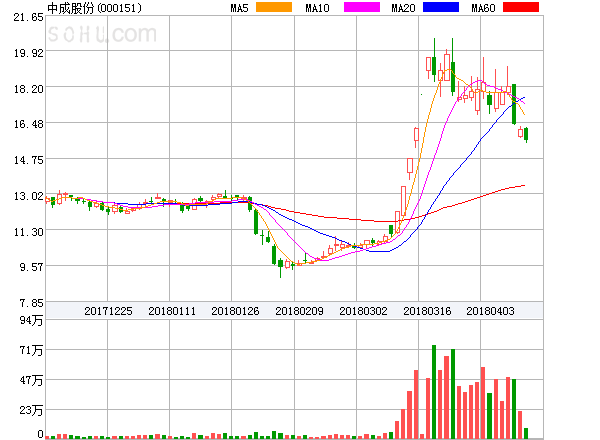Viewport: 600px width, 440px height.
Task: Click the stock title 中成股份(000151)
Action: click(x=95, y=8)
